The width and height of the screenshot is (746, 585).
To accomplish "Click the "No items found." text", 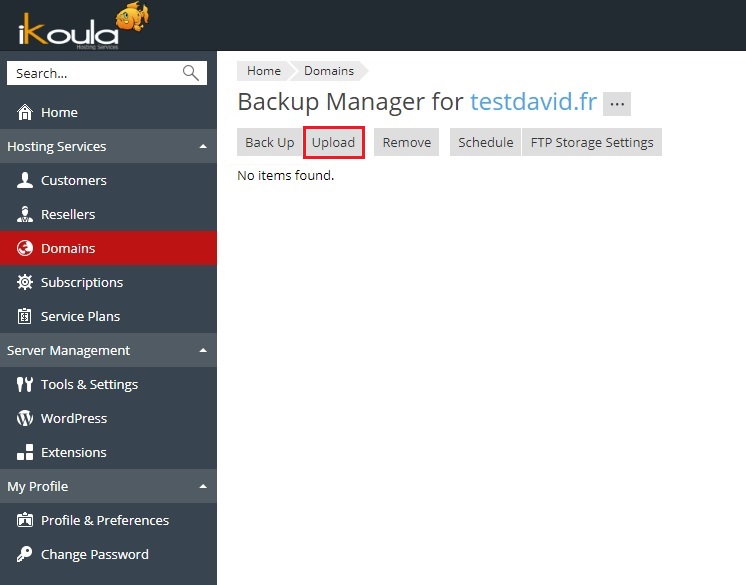I will coord(285,176).
